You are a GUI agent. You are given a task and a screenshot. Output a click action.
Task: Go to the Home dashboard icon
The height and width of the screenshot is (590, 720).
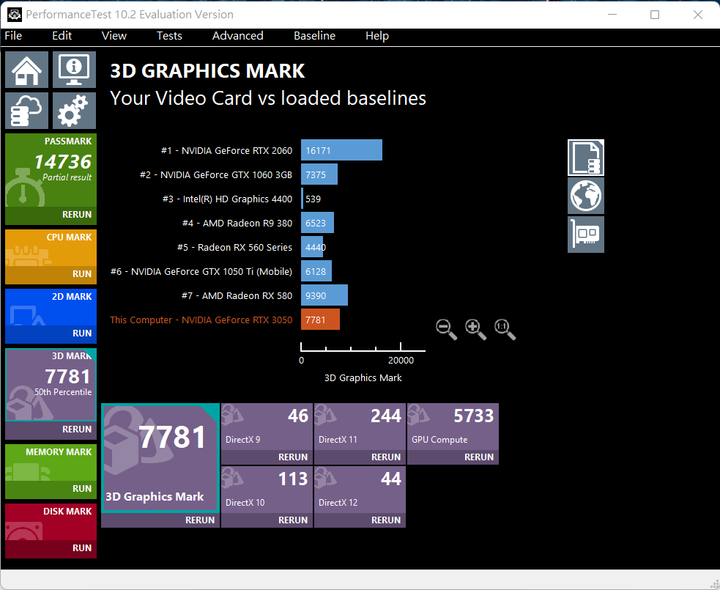click(x=27, y=69)
